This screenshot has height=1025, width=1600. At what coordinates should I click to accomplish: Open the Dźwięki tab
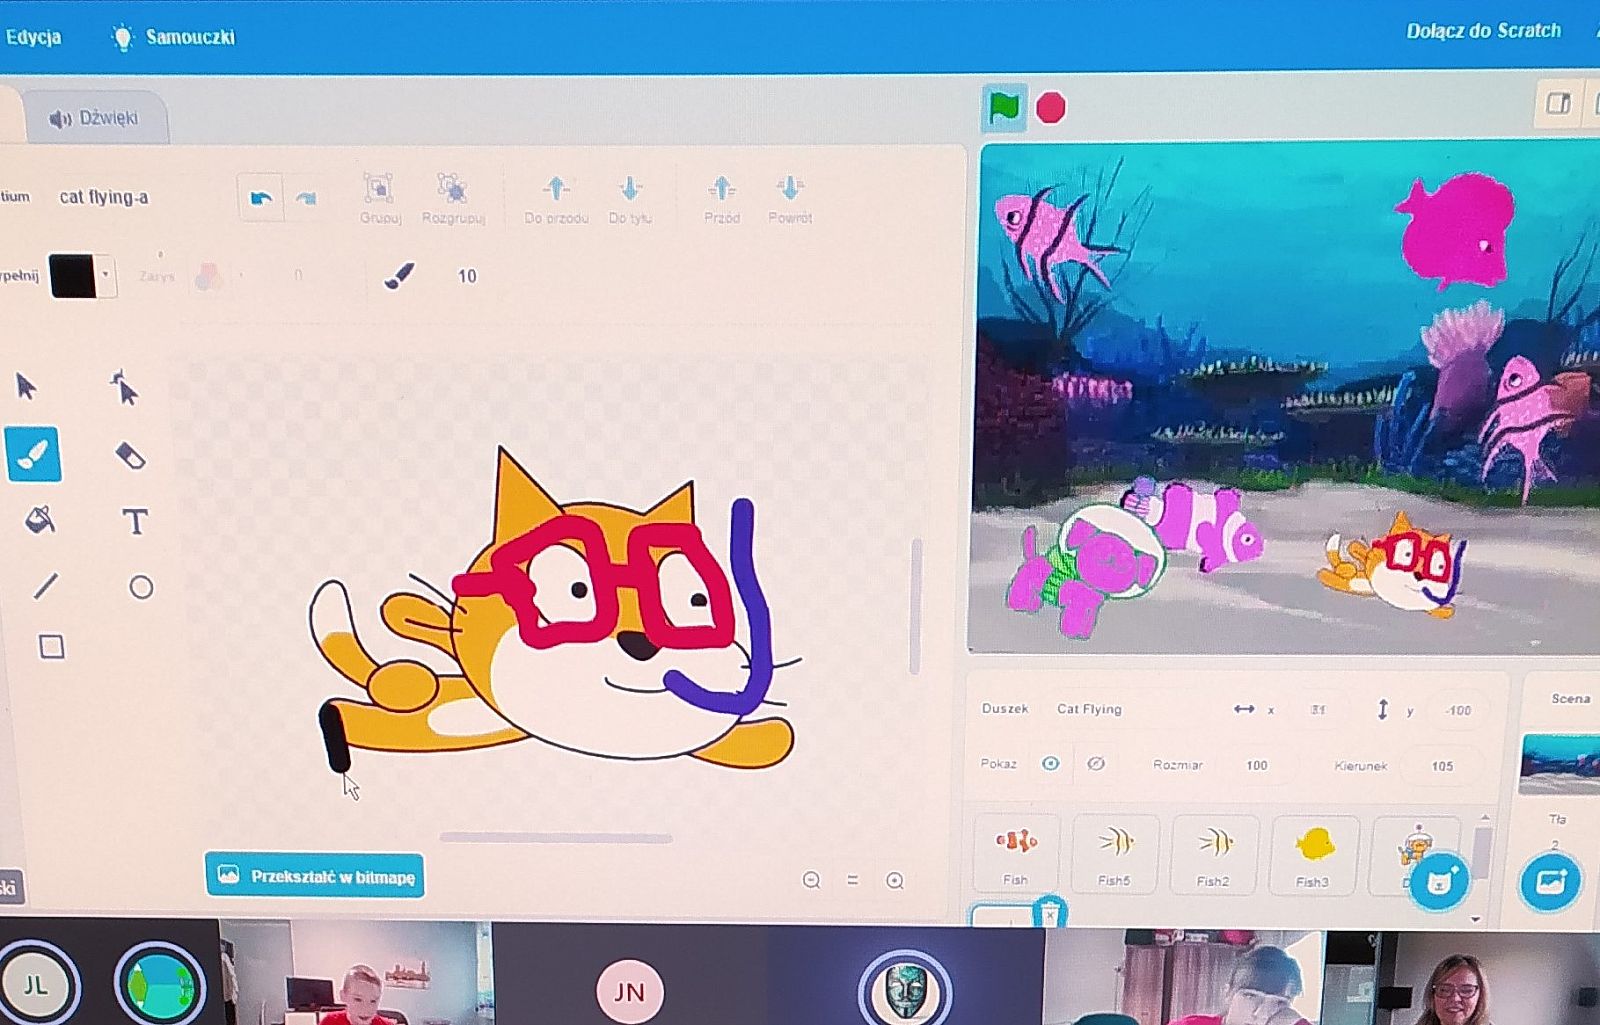pyautogui.click(x=95, y=118)
